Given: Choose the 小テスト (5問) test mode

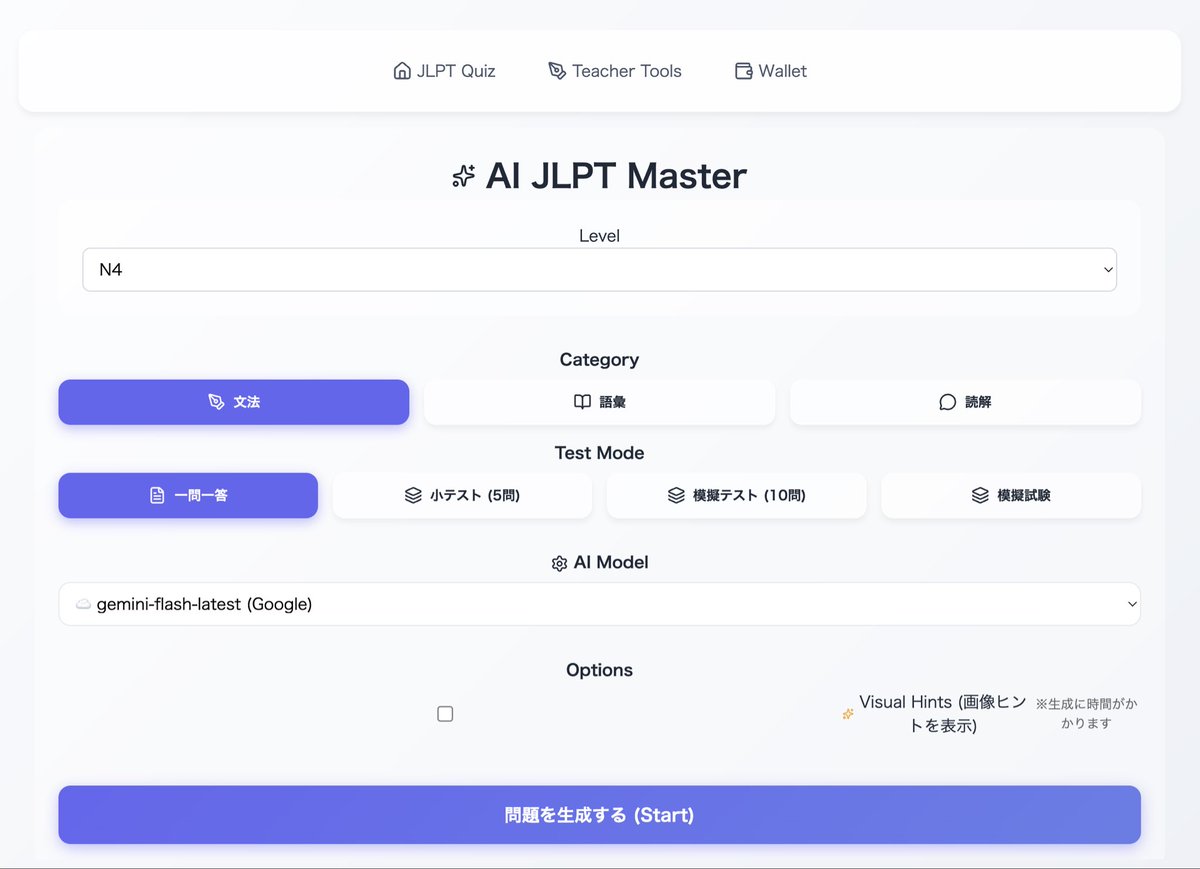Looking at the screenshot, I should [x=462, y=496].
